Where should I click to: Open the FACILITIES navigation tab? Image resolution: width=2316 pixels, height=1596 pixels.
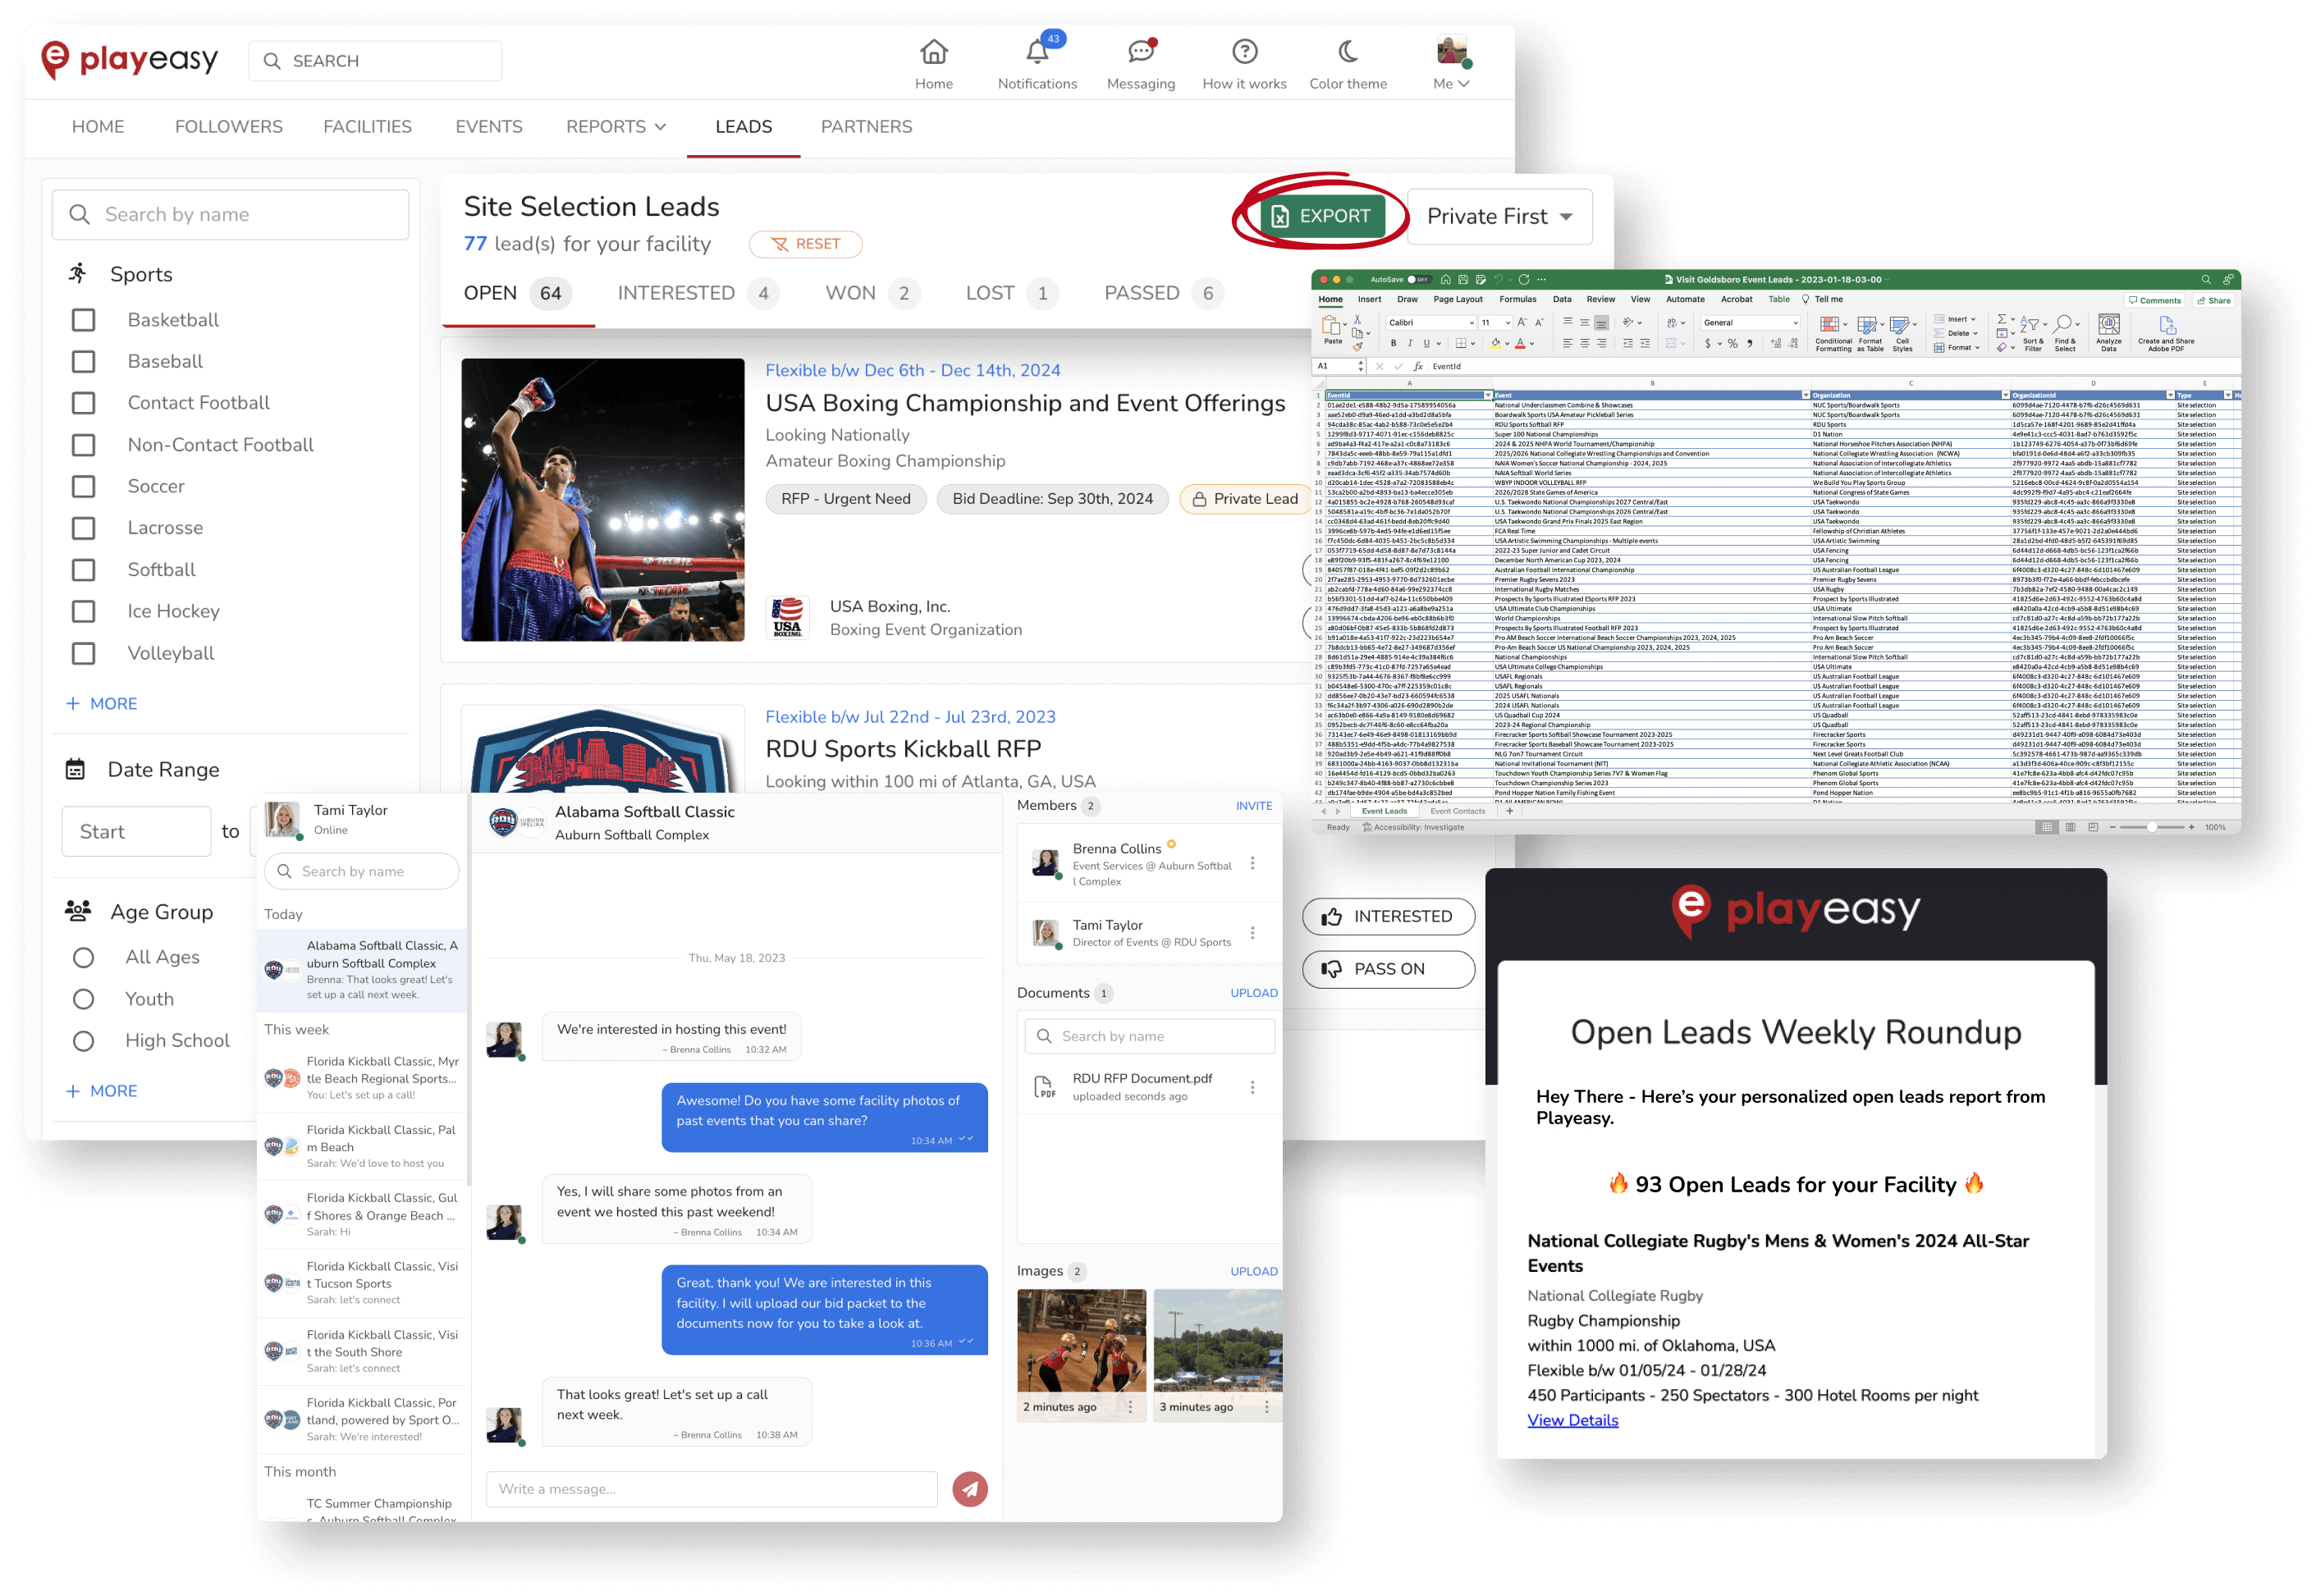(367, 127)
